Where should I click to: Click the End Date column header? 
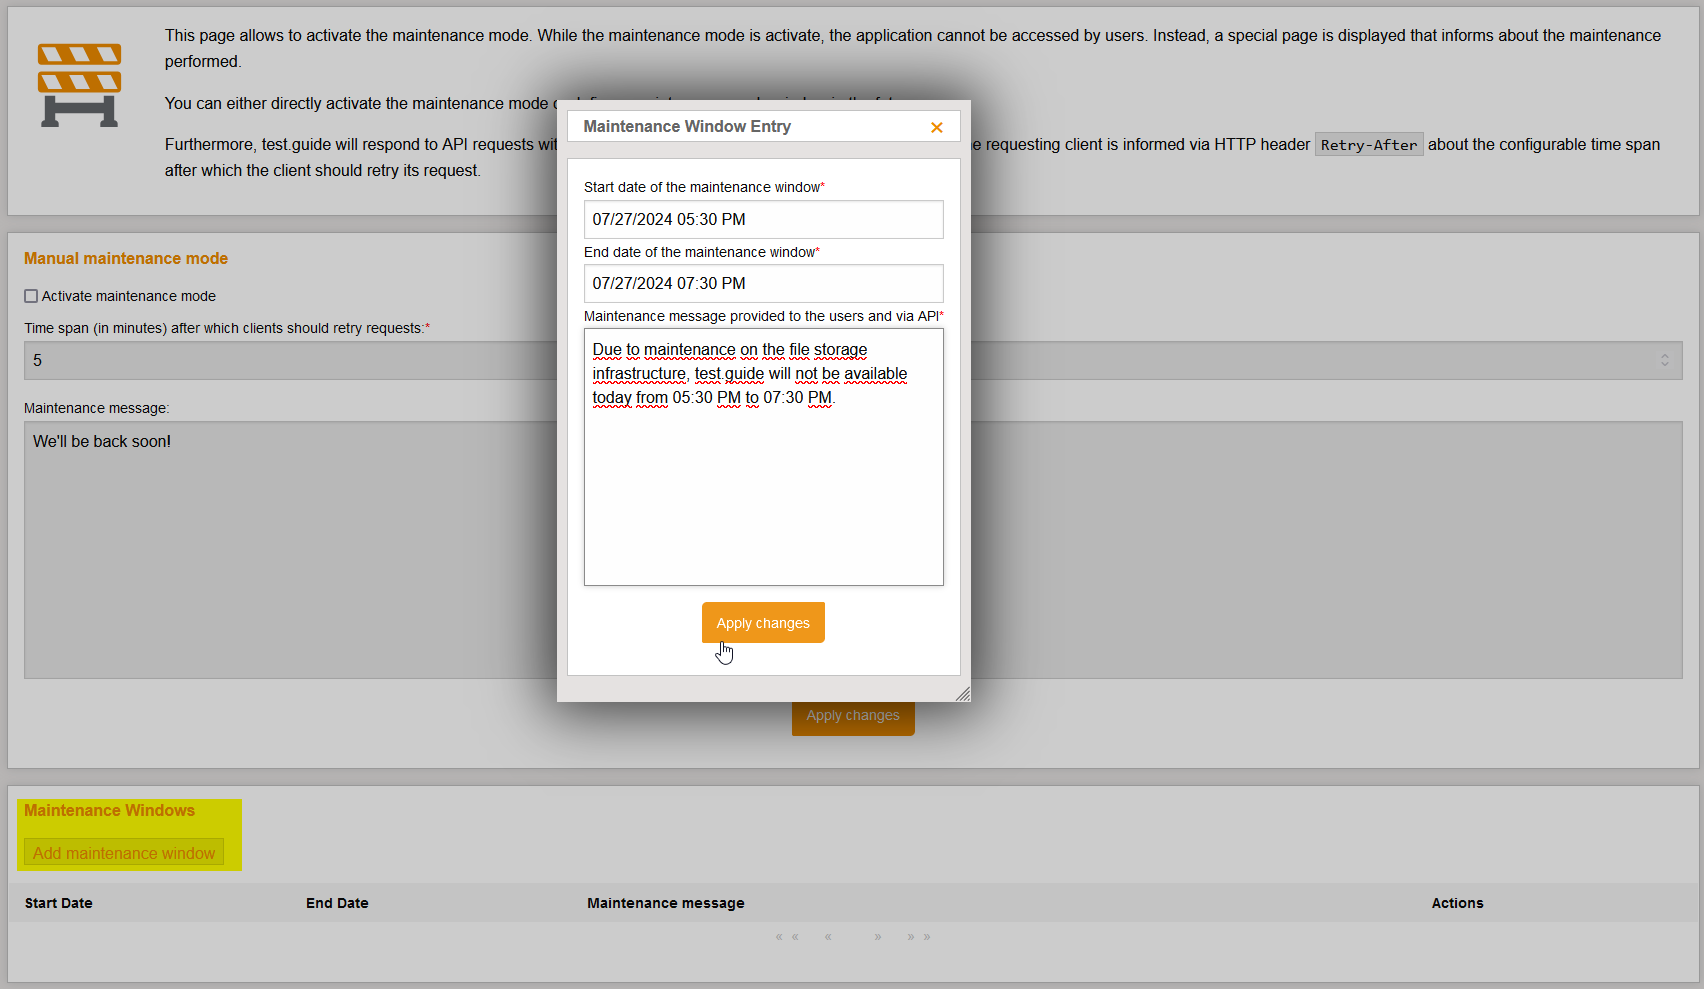337,903
